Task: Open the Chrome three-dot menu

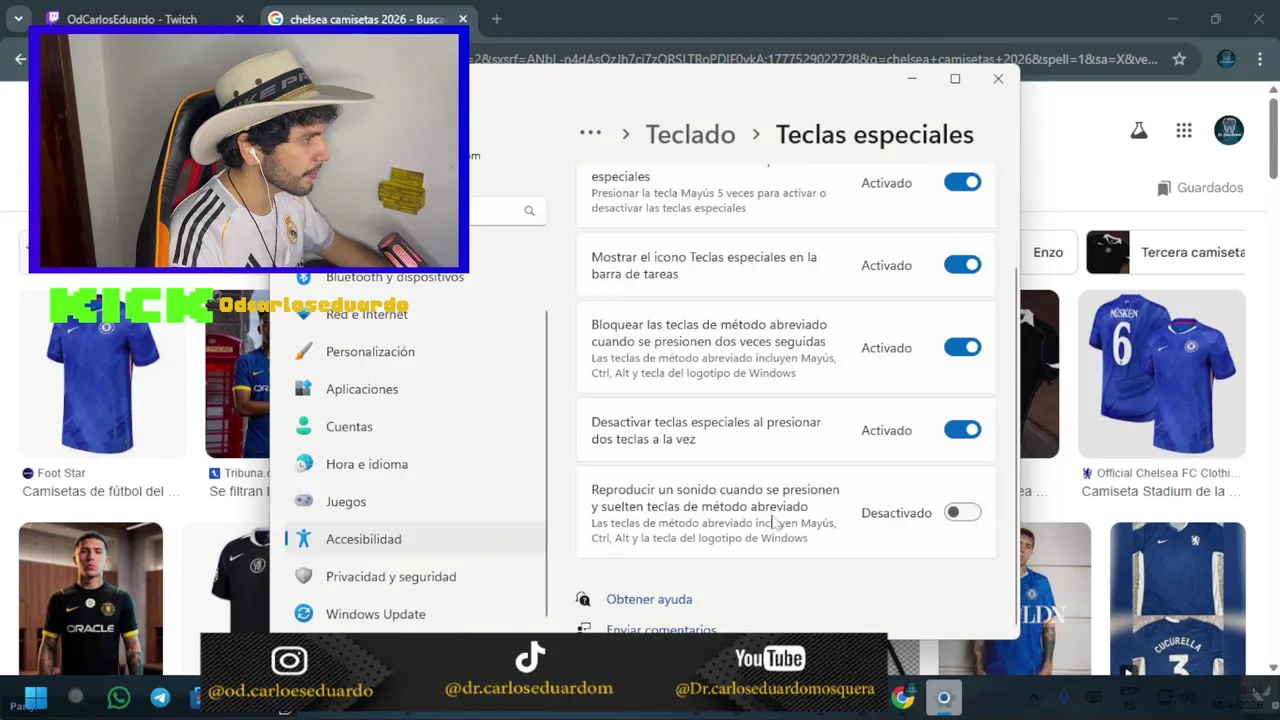Action: pos(1259,59)
